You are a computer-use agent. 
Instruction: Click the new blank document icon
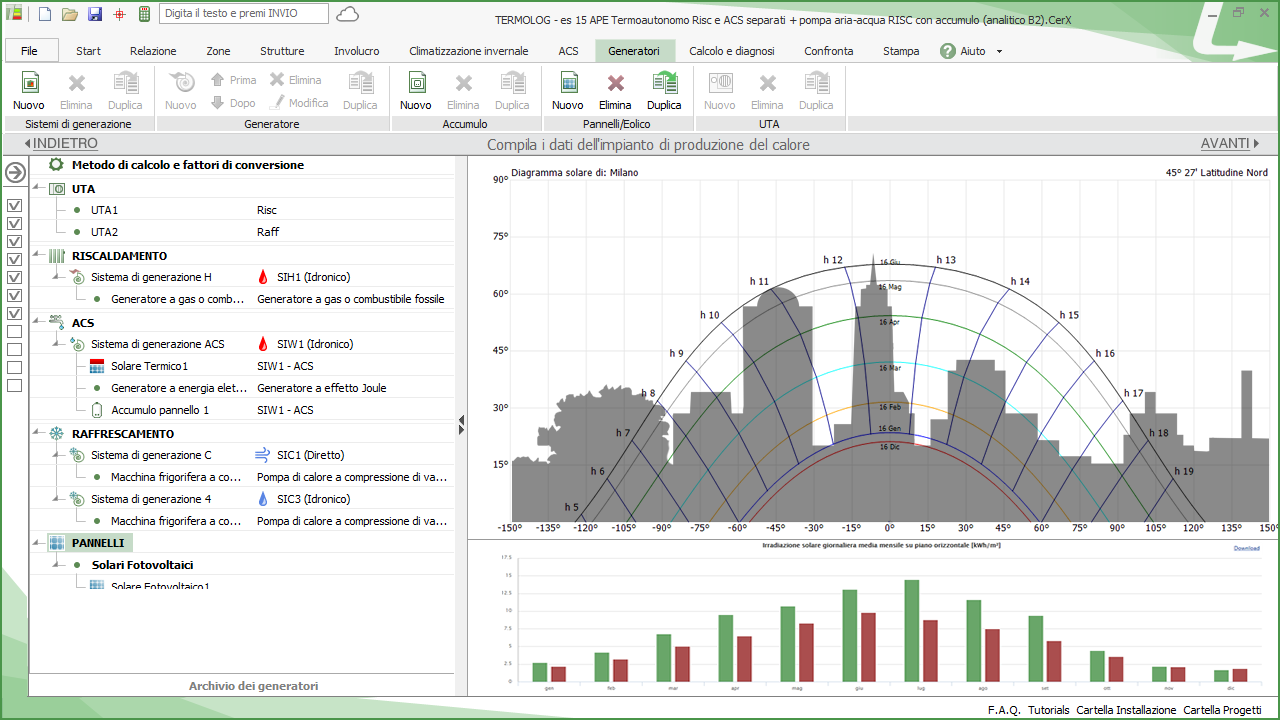click(45, 14)
